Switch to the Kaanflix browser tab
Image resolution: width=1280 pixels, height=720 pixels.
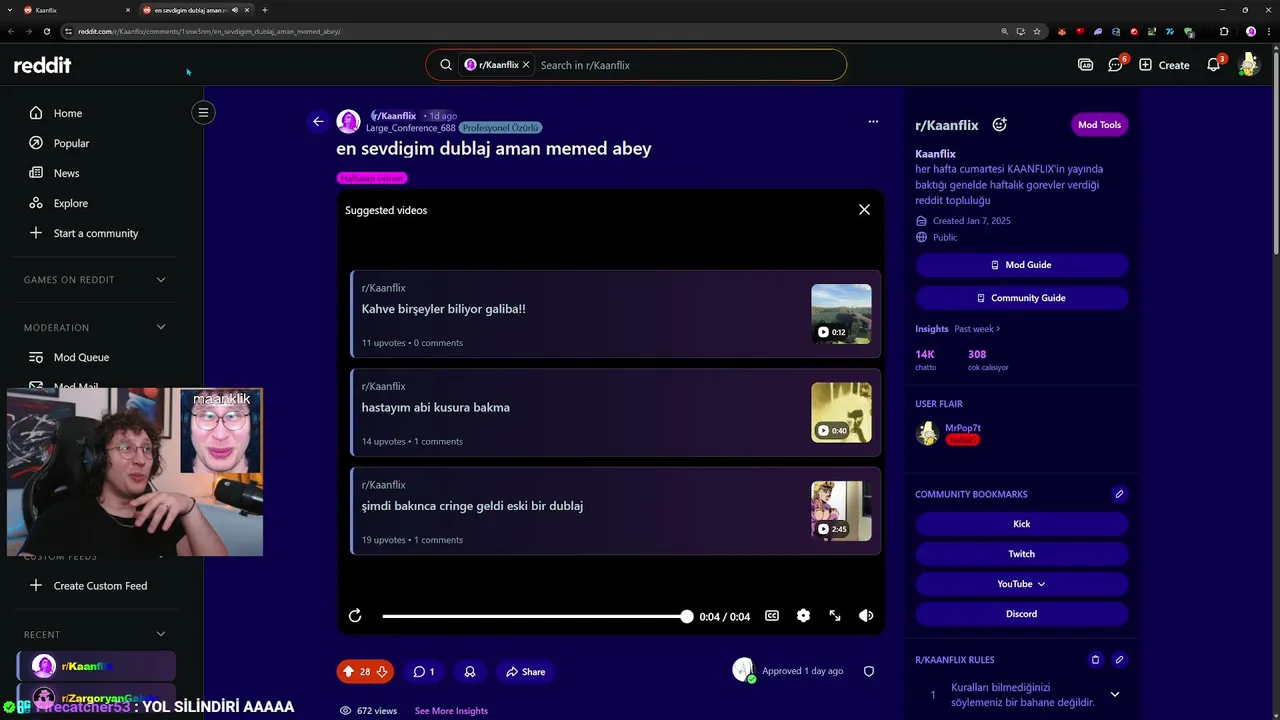point(75,10)
